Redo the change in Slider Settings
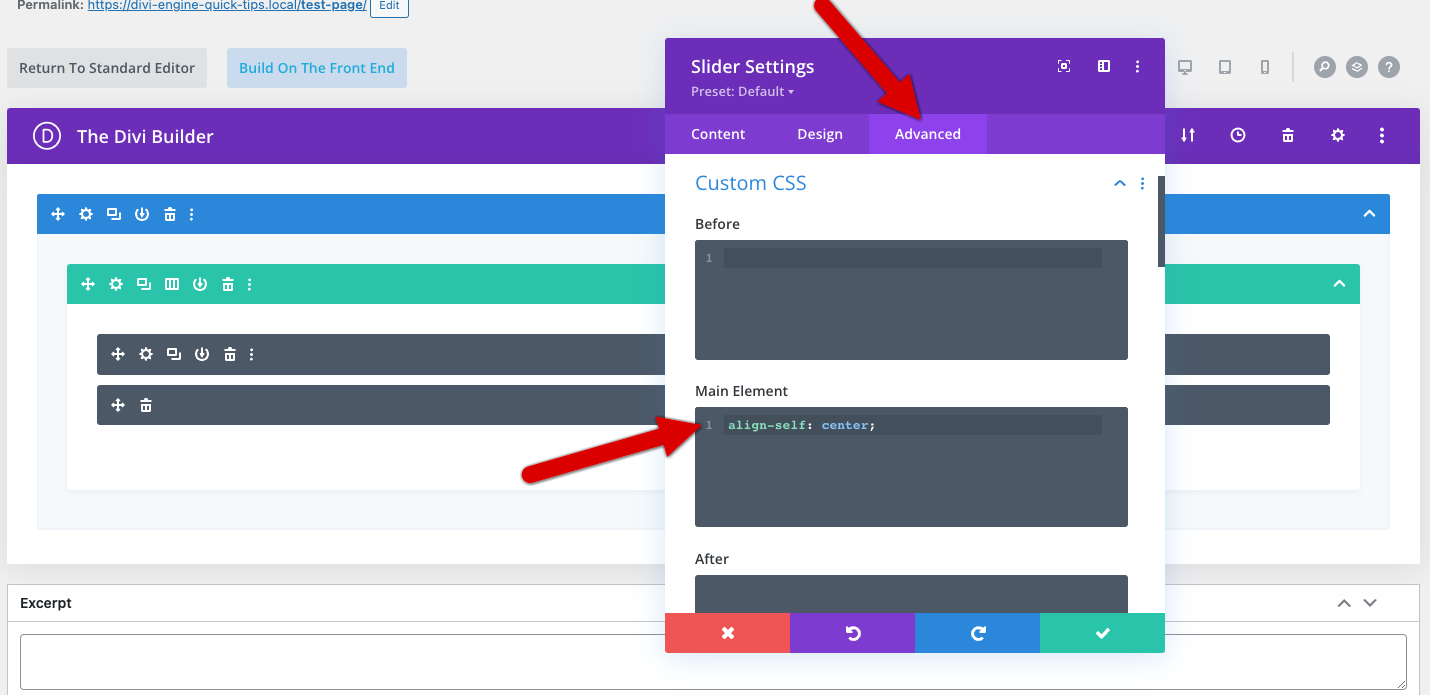 (977, 633)
